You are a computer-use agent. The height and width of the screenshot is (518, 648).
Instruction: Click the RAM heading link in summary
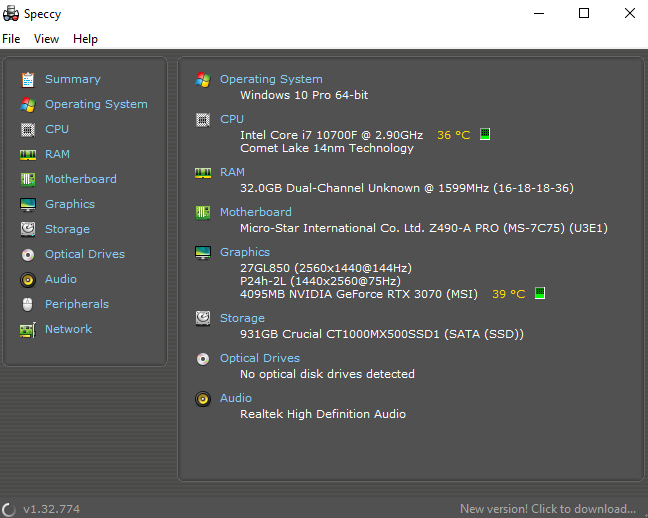click(232, 172)
